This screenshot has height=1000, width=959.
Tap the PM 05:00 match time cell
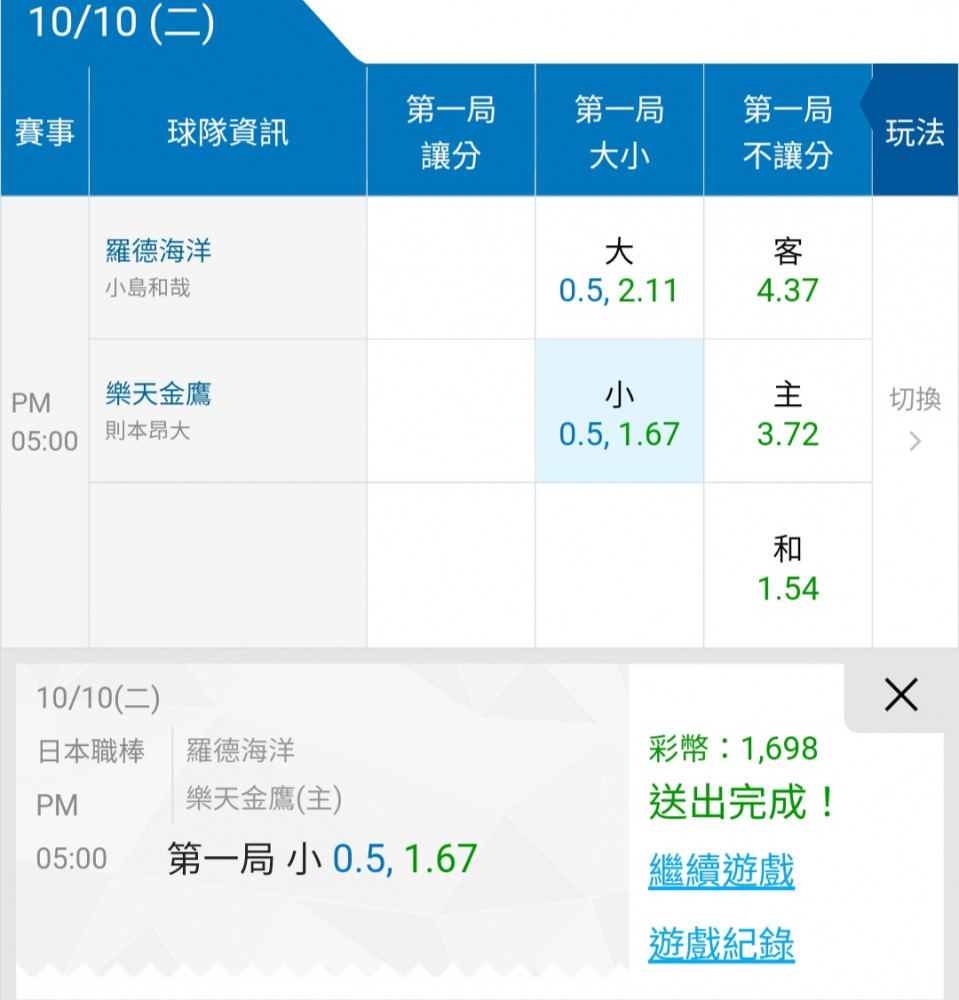tap(44, 422)
